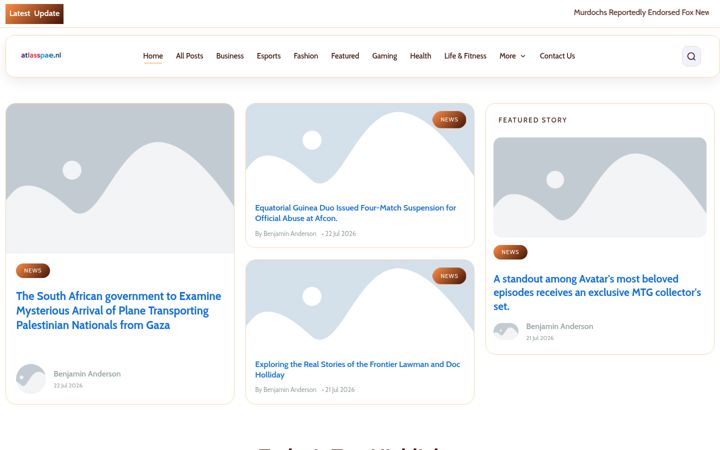Expand the More menu chevron
The image size is (720, 450).
[523, 56]
